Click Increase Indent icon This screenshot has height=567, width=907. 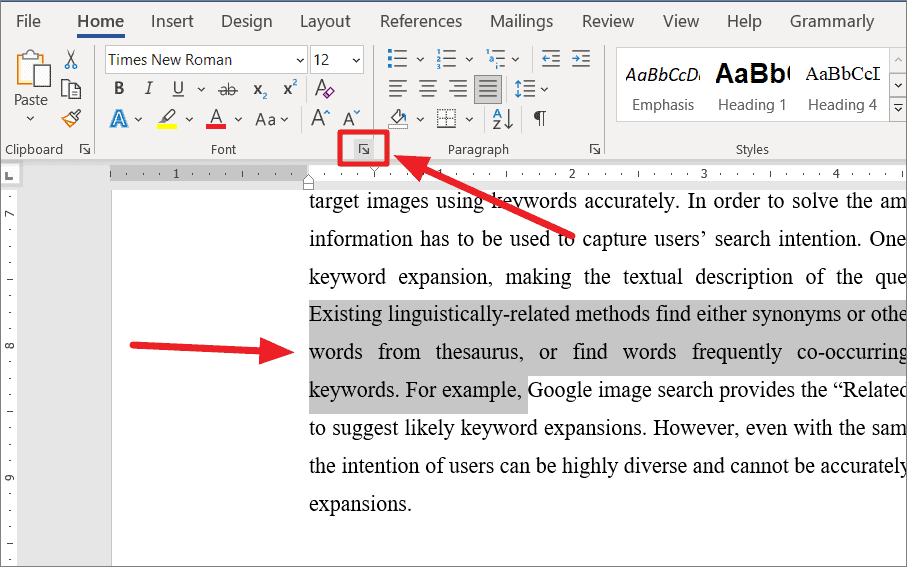[x=580, y=58]
